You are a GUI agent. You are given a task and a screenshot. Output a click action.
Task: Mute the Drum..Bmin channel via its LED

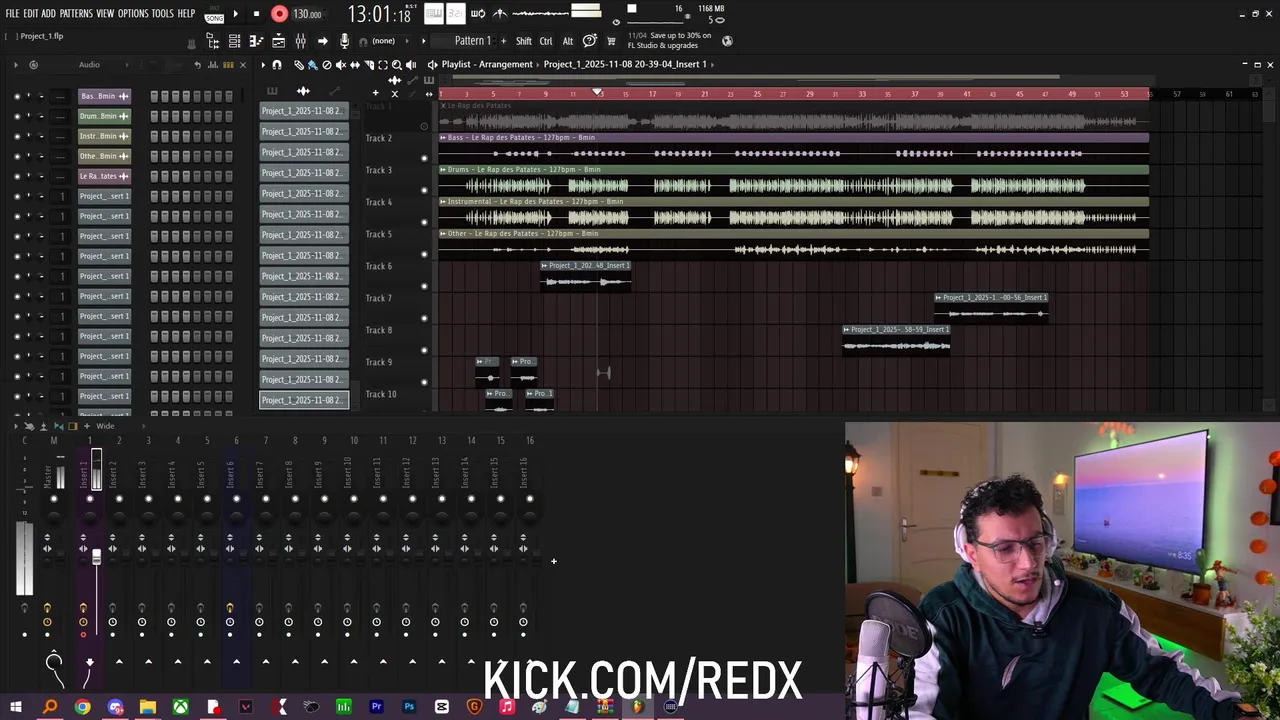tap(16, 116)
